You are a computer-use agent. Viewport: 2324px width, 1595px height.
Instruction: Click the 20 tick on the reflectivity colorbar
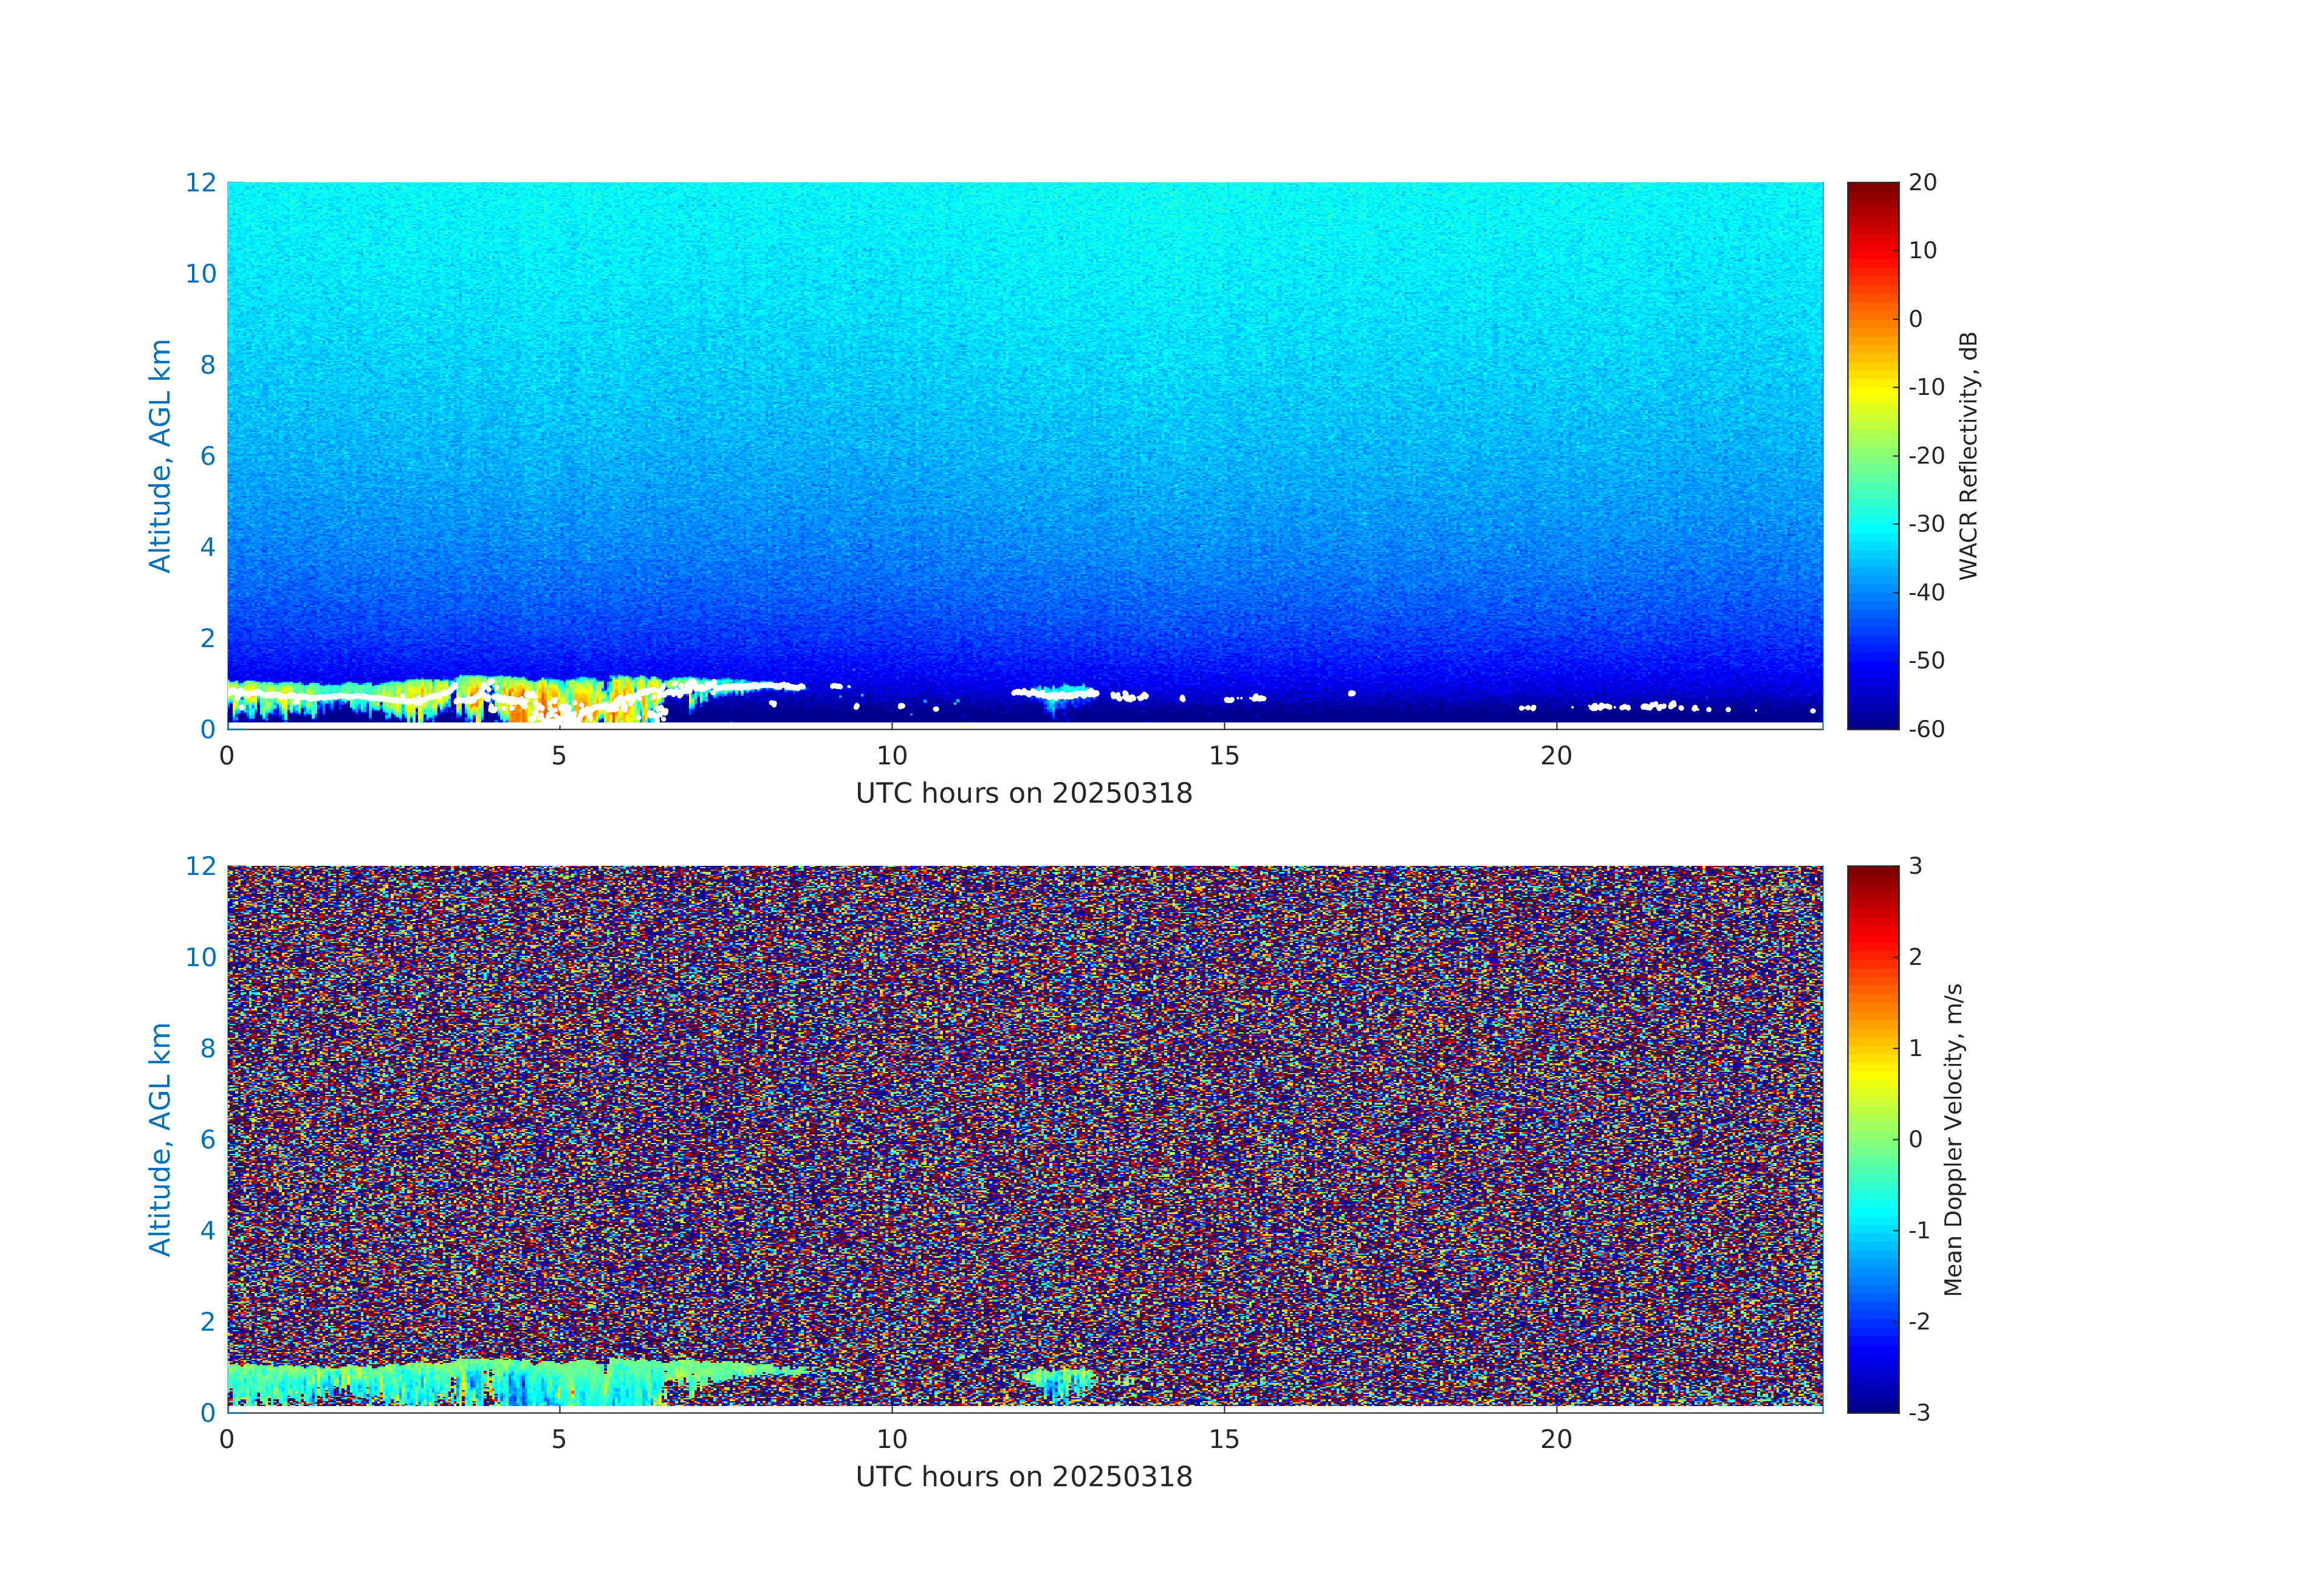click(1922, 183)
